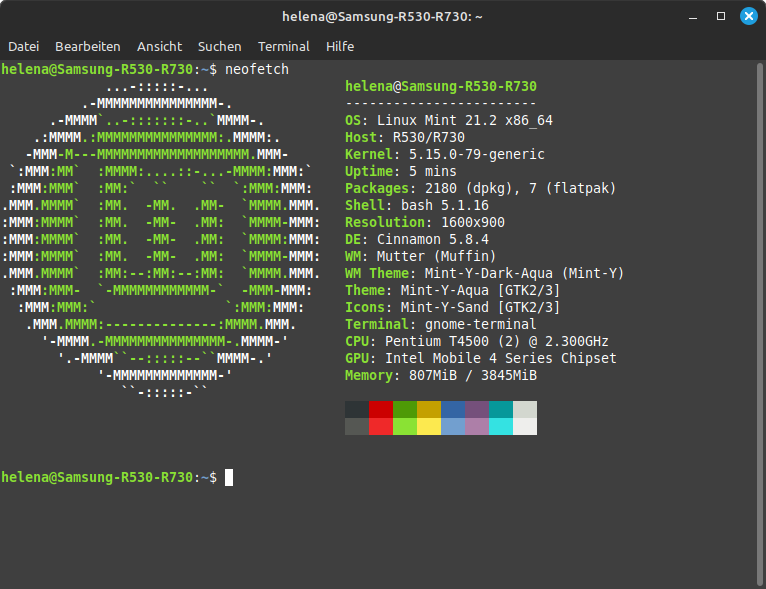Open the Bearbeiten menu

point(88,46)
